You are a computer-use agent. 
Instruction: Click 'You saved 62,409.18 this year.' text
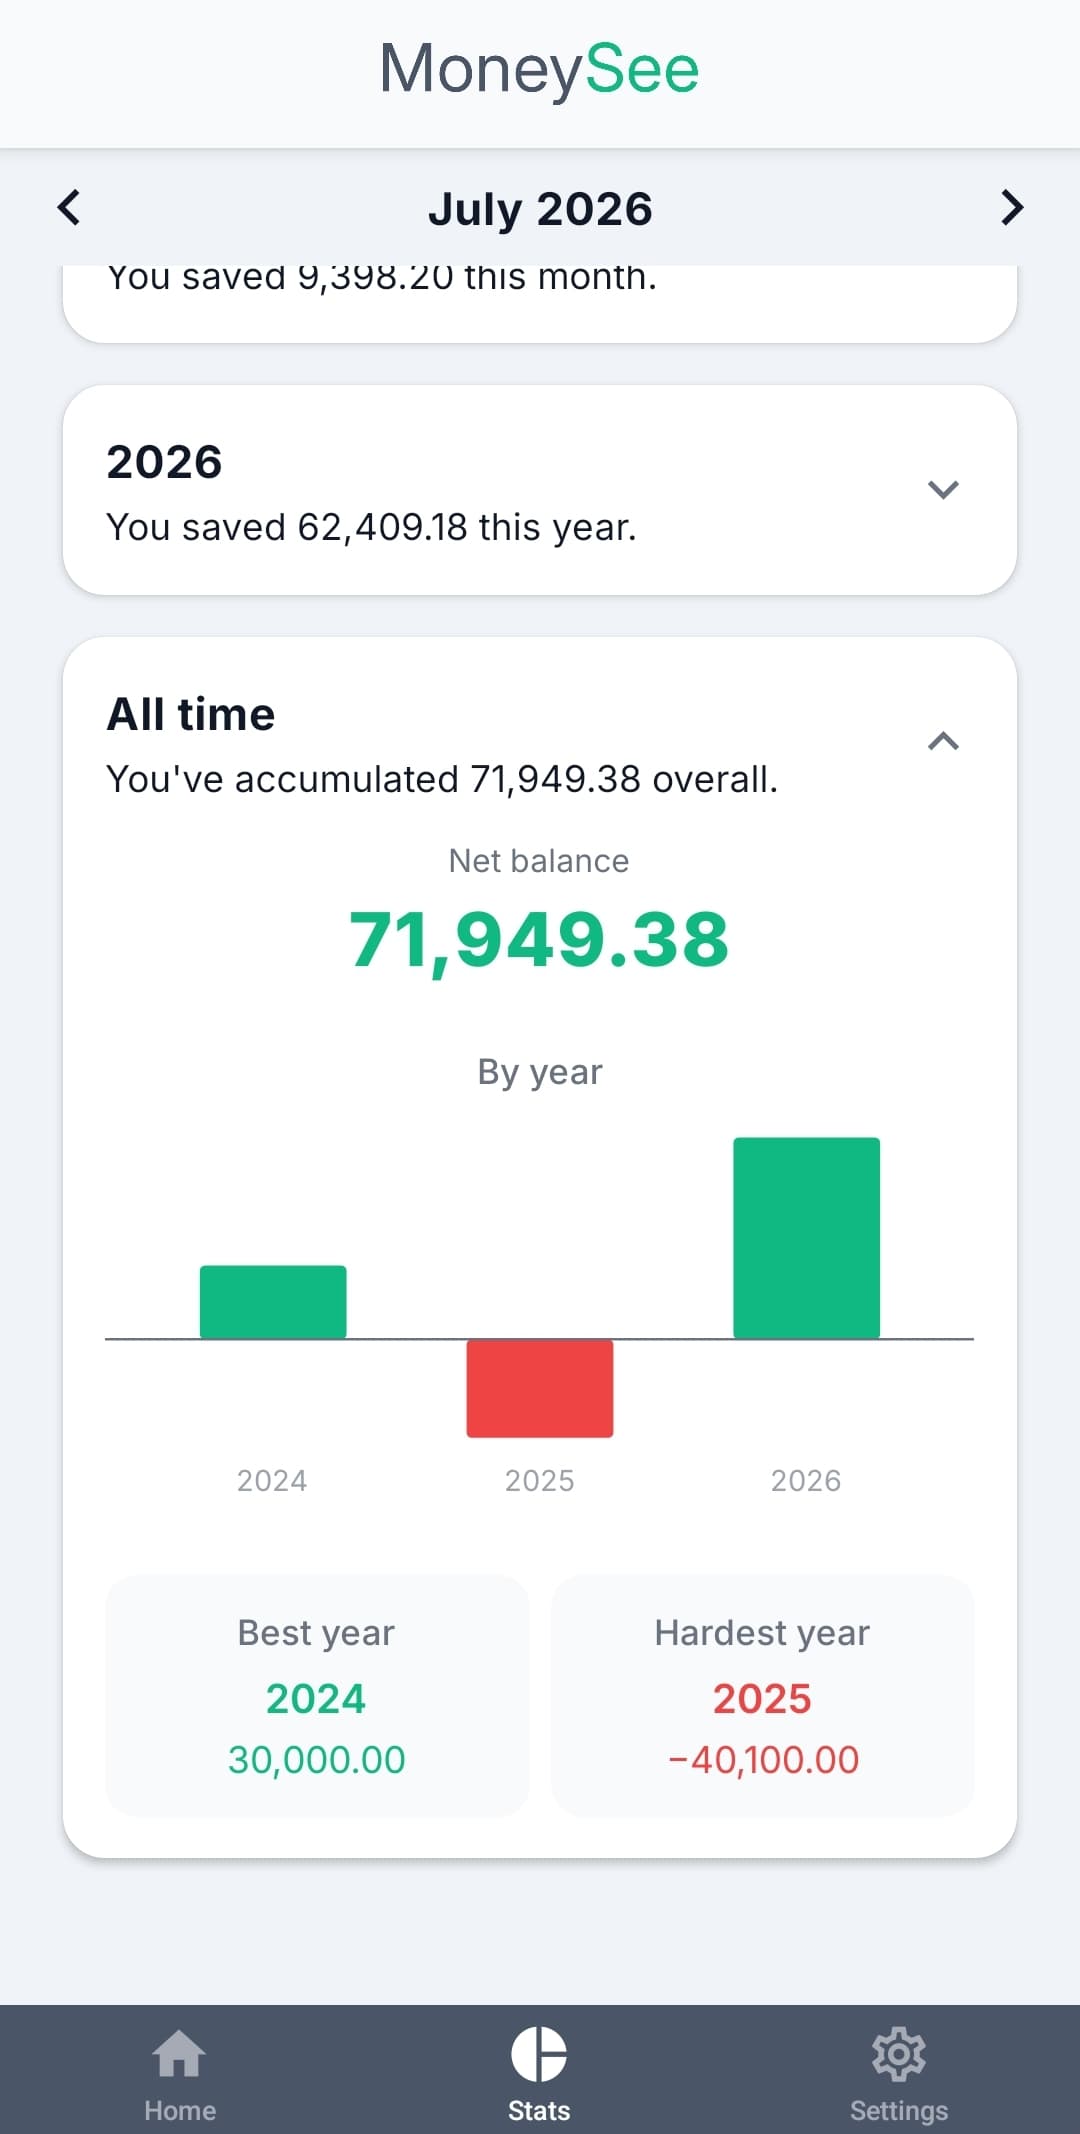click(372, 527)
